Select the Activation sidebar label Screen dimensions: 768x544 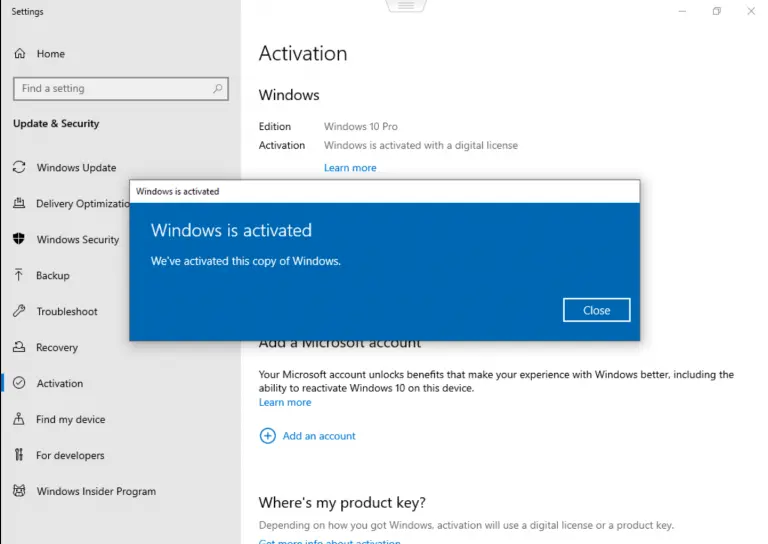click(x=60, y=383)
